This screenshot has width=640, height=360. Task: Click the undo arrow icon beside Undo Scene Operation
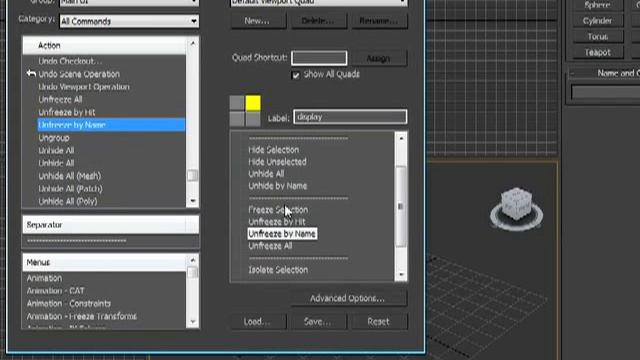pyautogui.click(x=31, y=74)
